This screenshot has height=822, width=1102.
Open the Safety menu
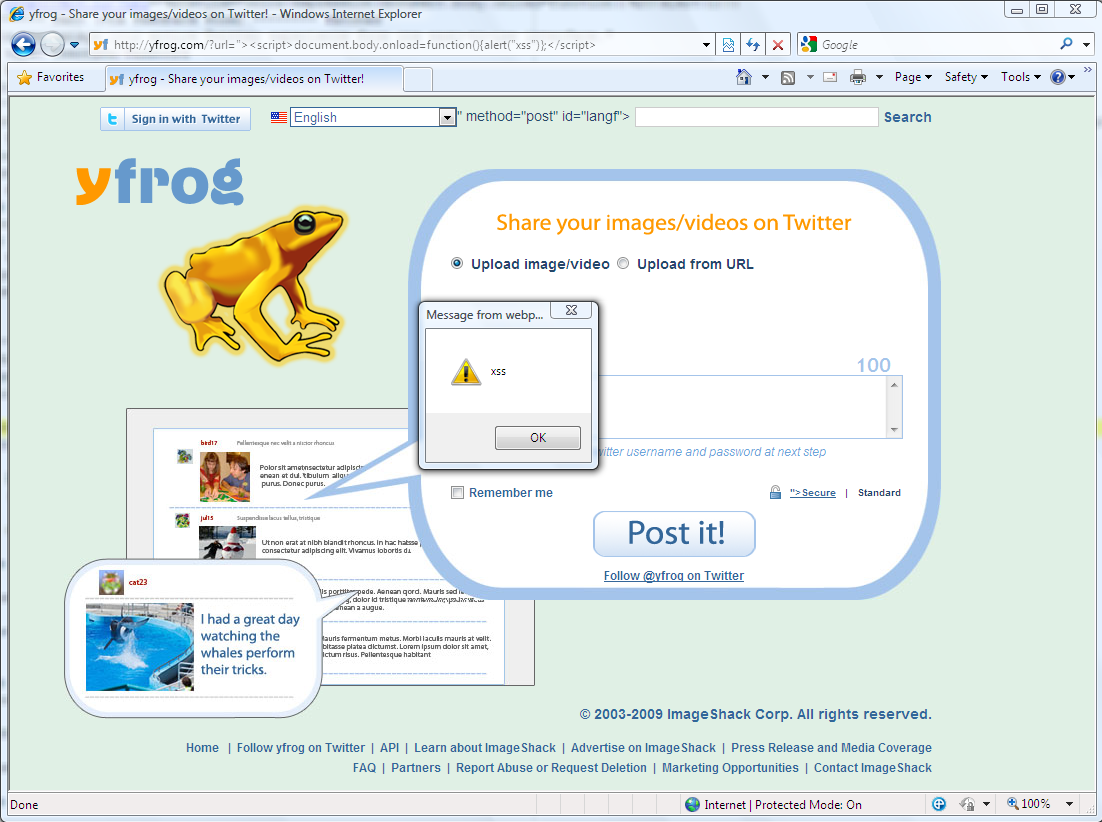(966, 77)
